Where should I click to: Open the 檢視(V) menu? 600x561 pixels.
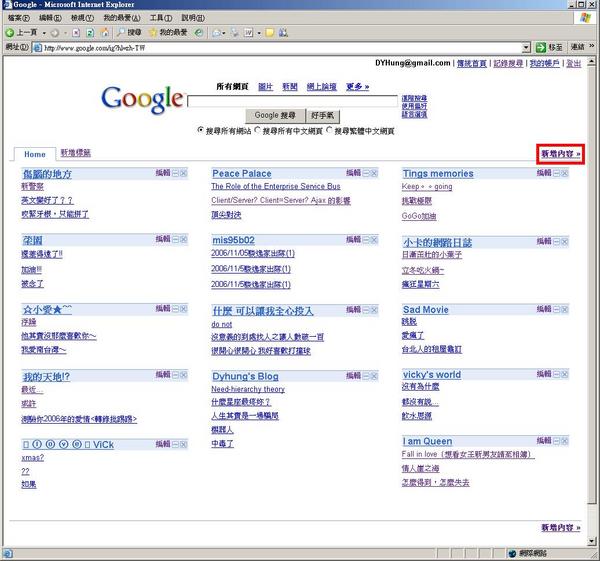[x=82, y=18]
